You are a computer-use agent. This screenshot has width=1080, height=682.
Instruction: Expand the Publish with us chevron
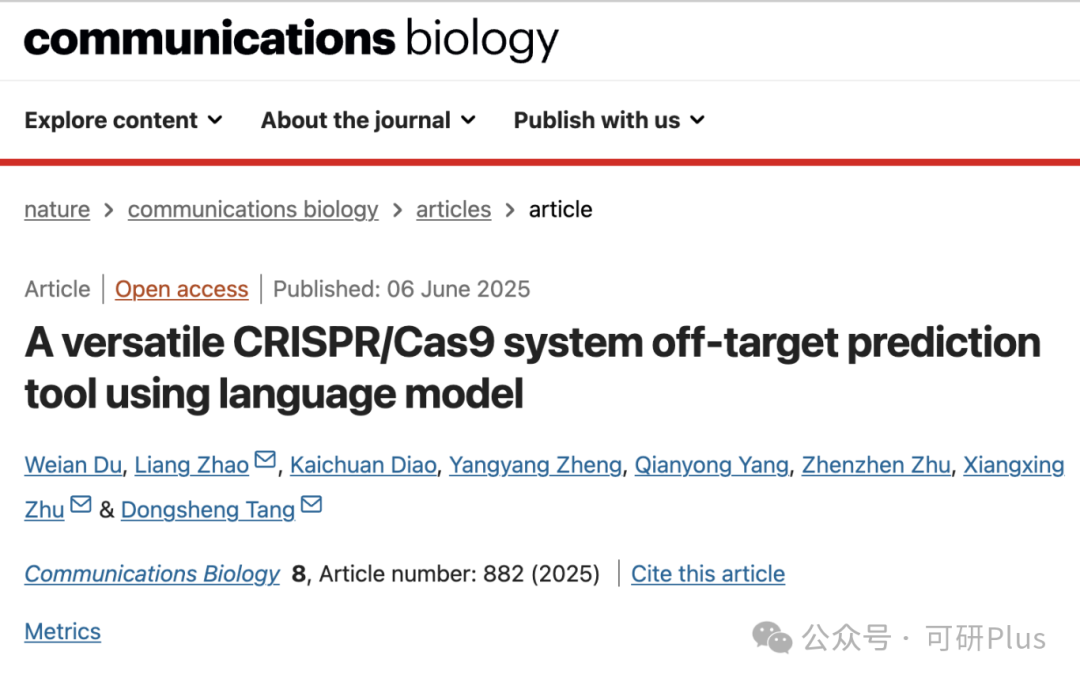point(698,120)
